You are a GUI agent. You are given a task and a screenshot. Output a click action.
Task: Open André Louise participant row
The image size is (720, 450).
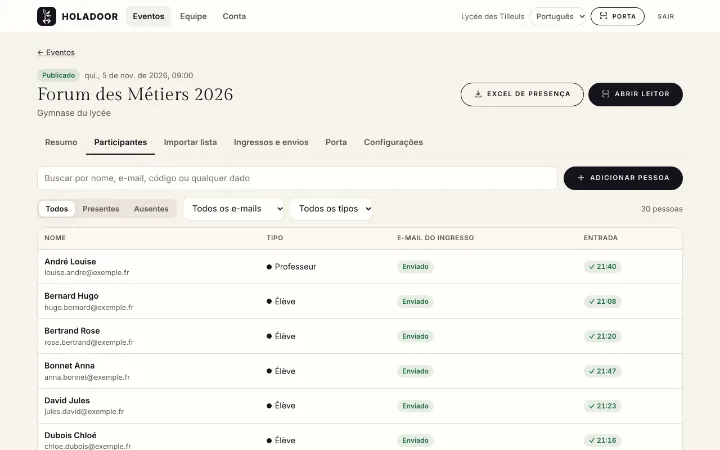[x=360, y=267]
